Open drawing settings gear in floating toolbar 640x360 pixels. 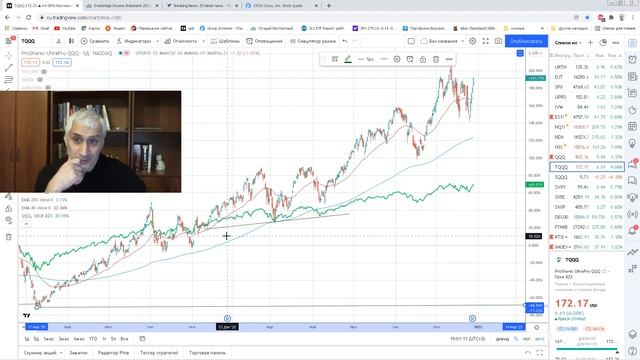(397, 59)
